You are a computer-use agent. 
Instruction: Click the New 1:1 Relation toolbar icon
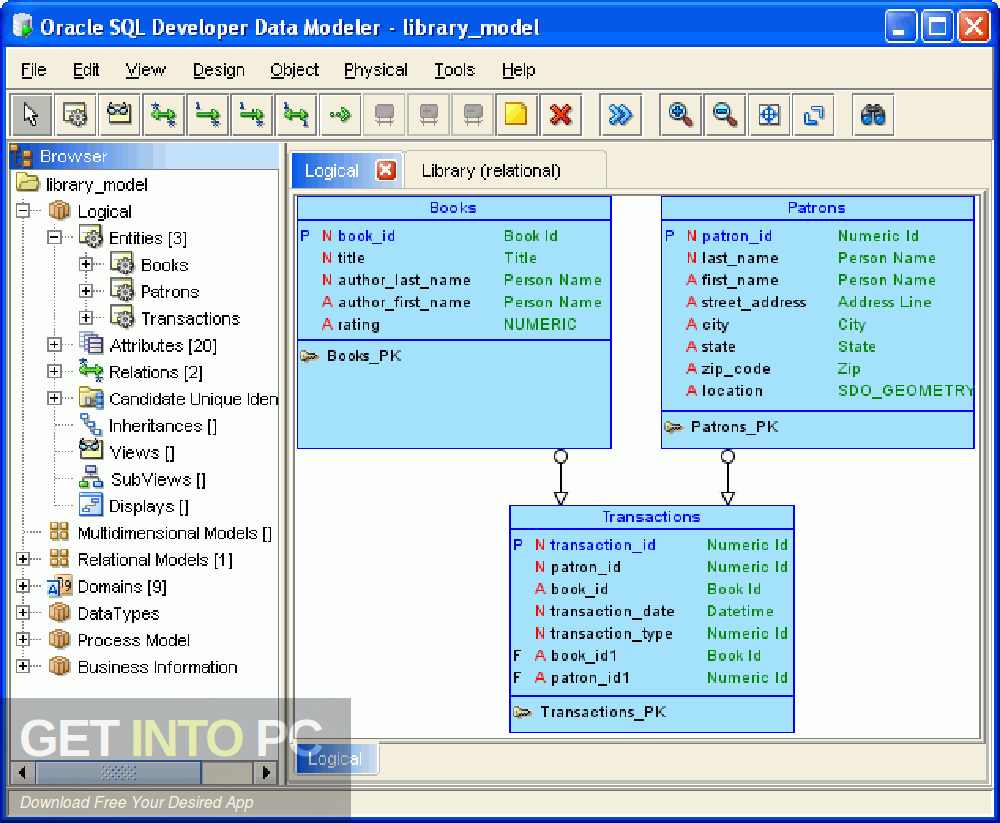click(296, 115)
